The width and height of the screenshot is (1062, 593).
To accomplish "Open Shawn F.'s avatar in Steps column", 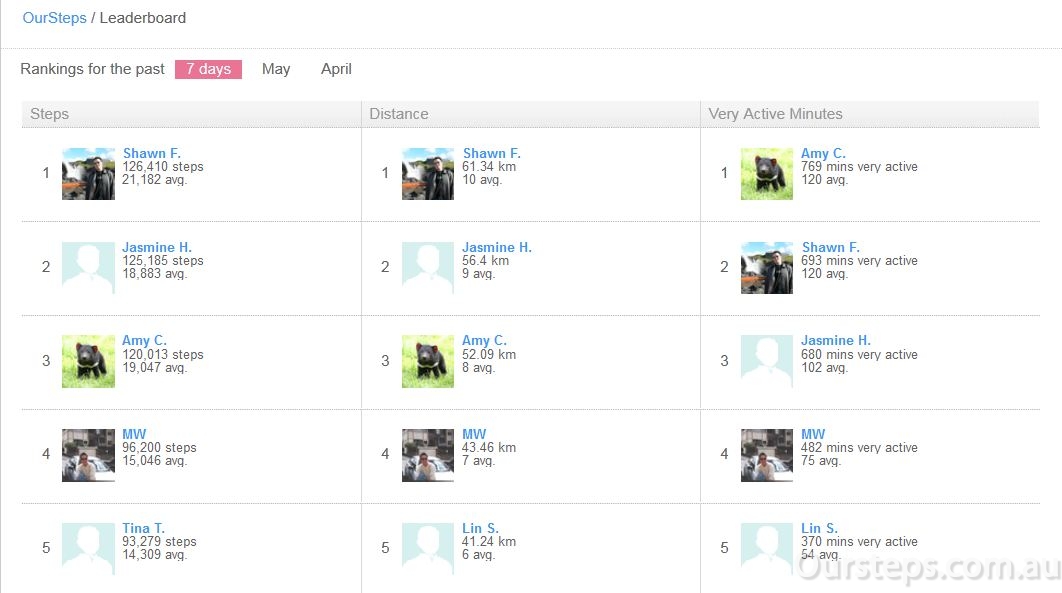I will [88, 174].
